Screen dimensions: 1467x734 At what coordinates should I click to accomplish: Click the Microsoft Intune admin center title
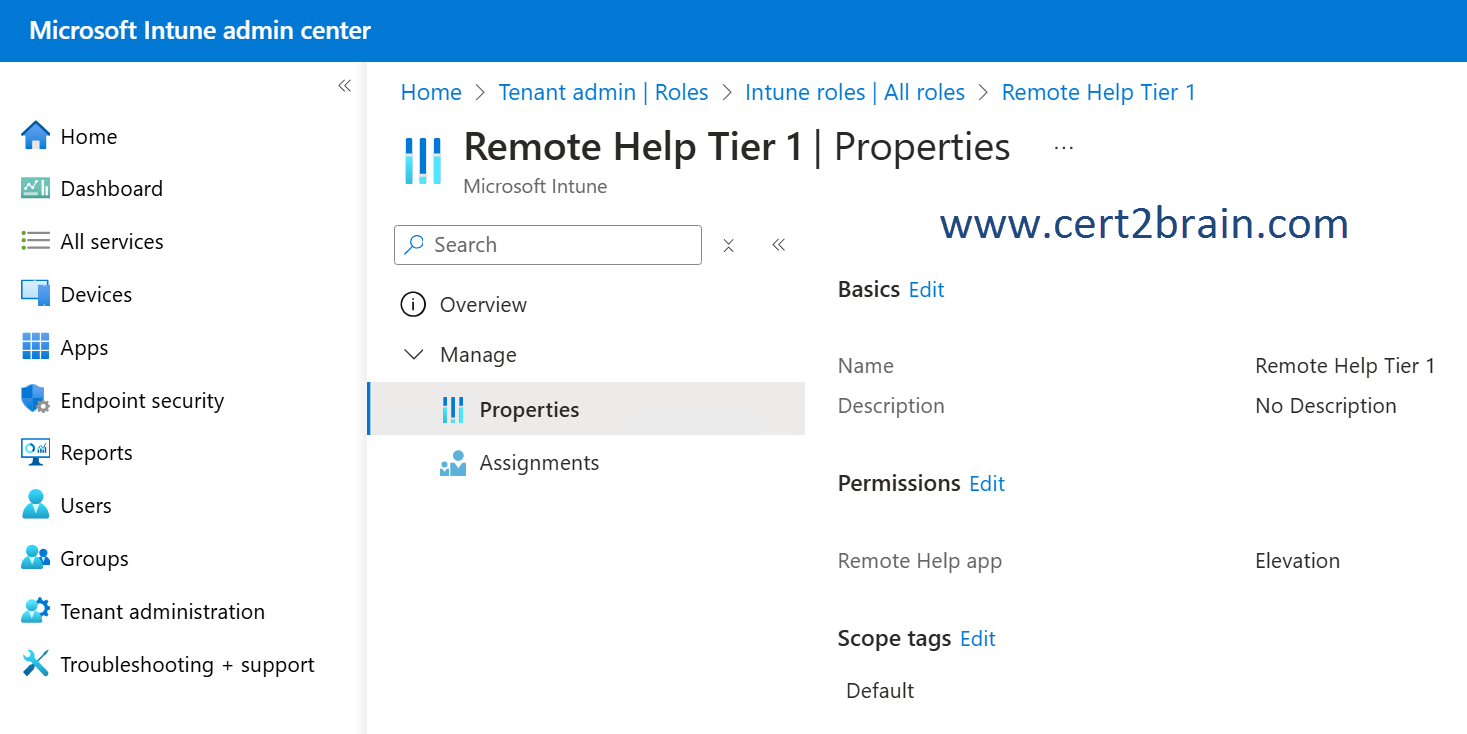(200, 31)
